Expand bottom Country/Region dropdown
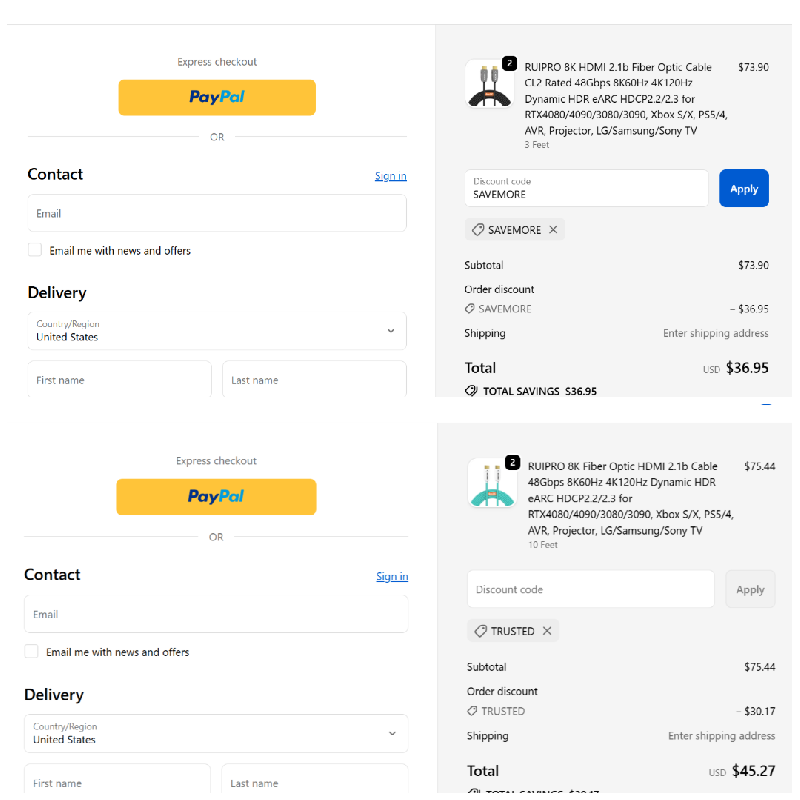 pyautogui.click(x=391, y=733)
